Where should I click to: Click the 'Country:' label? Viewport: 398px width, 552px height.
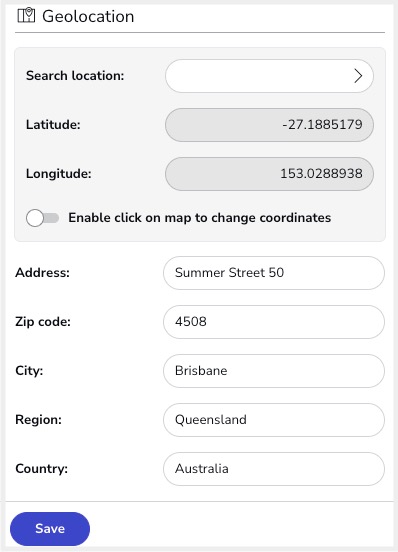[x=42, y=469]
